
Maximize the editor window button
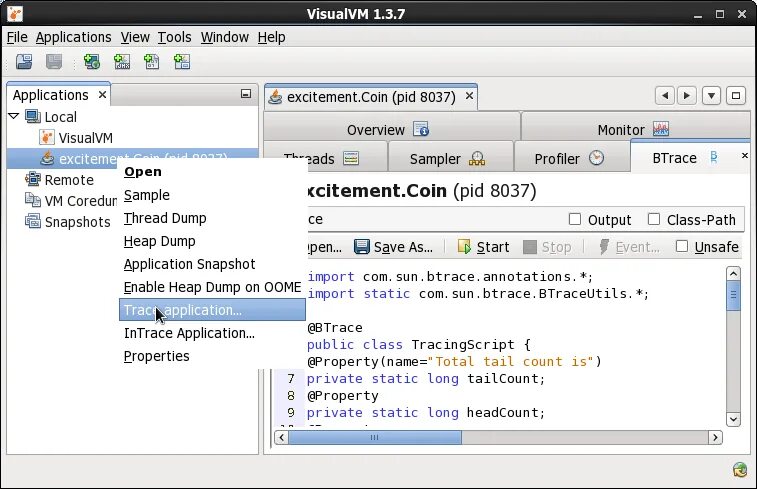click(736, 96)
